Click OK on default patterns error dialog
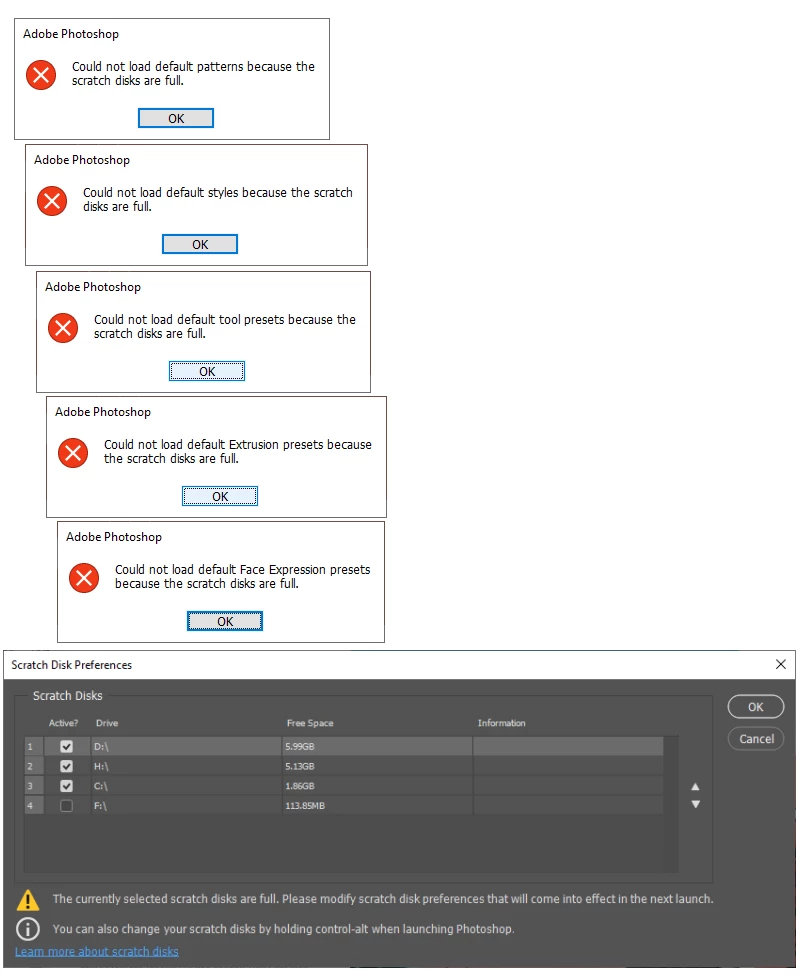Screen dimensions: 800x979 pos(175,118)
